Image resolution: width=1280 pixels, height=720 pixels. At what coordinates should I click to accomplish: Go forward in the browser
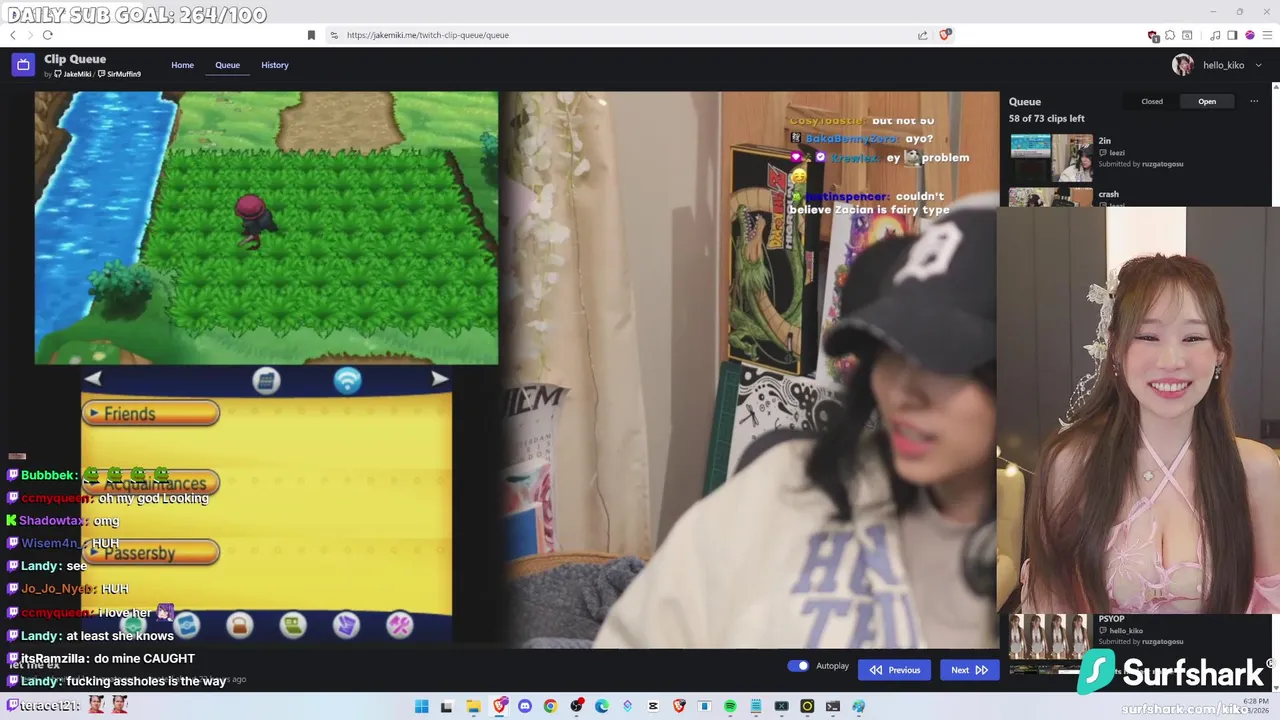[30, 35]
